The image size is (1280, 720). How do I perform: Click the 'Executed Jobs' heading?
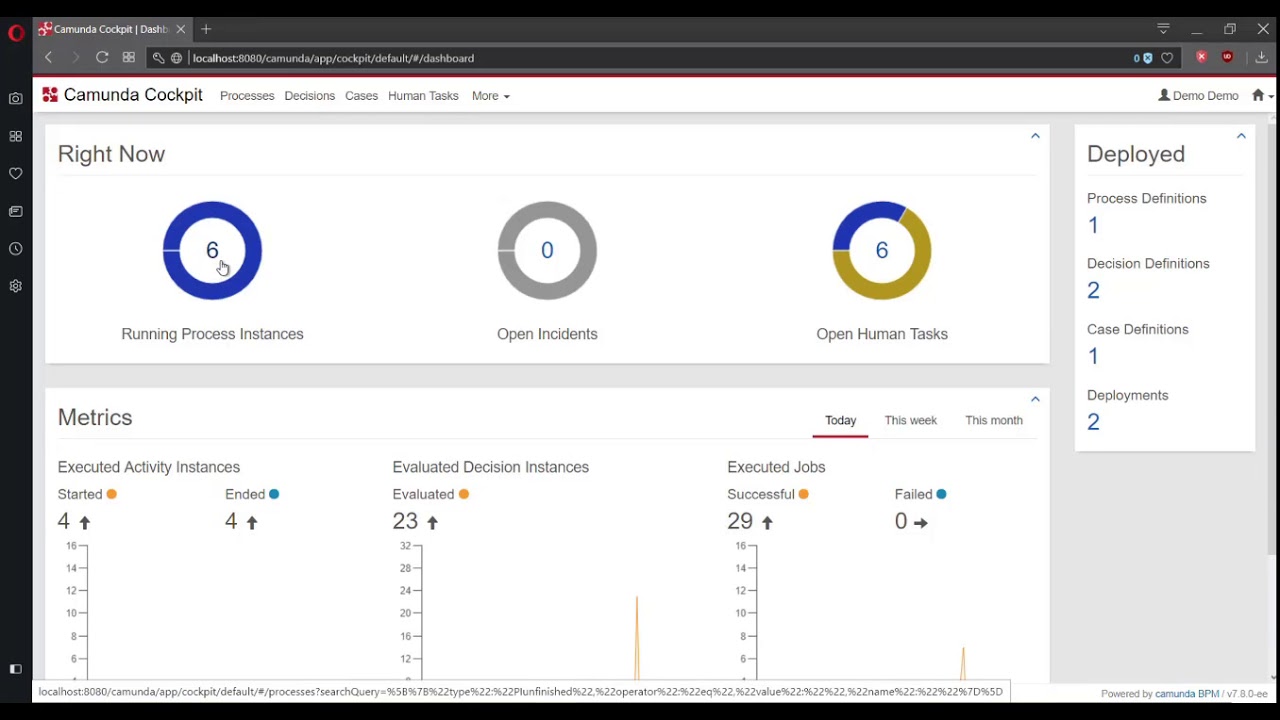[776, 467]
